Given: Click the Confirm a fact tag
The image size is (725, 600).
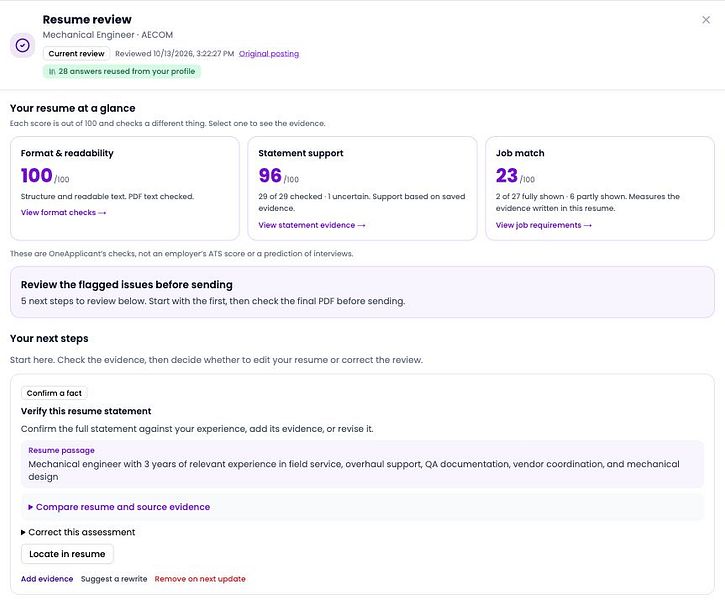Looking at the screenshot, I should click(54, 393).
